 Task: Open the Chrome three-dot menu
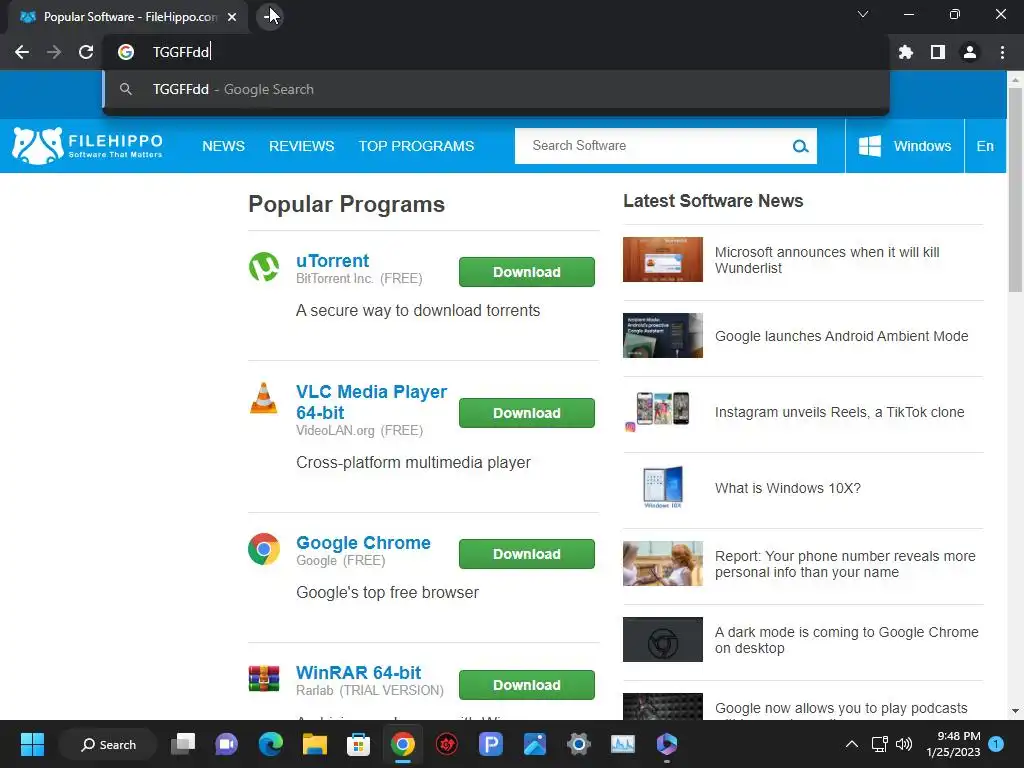tap(1002, 52)
